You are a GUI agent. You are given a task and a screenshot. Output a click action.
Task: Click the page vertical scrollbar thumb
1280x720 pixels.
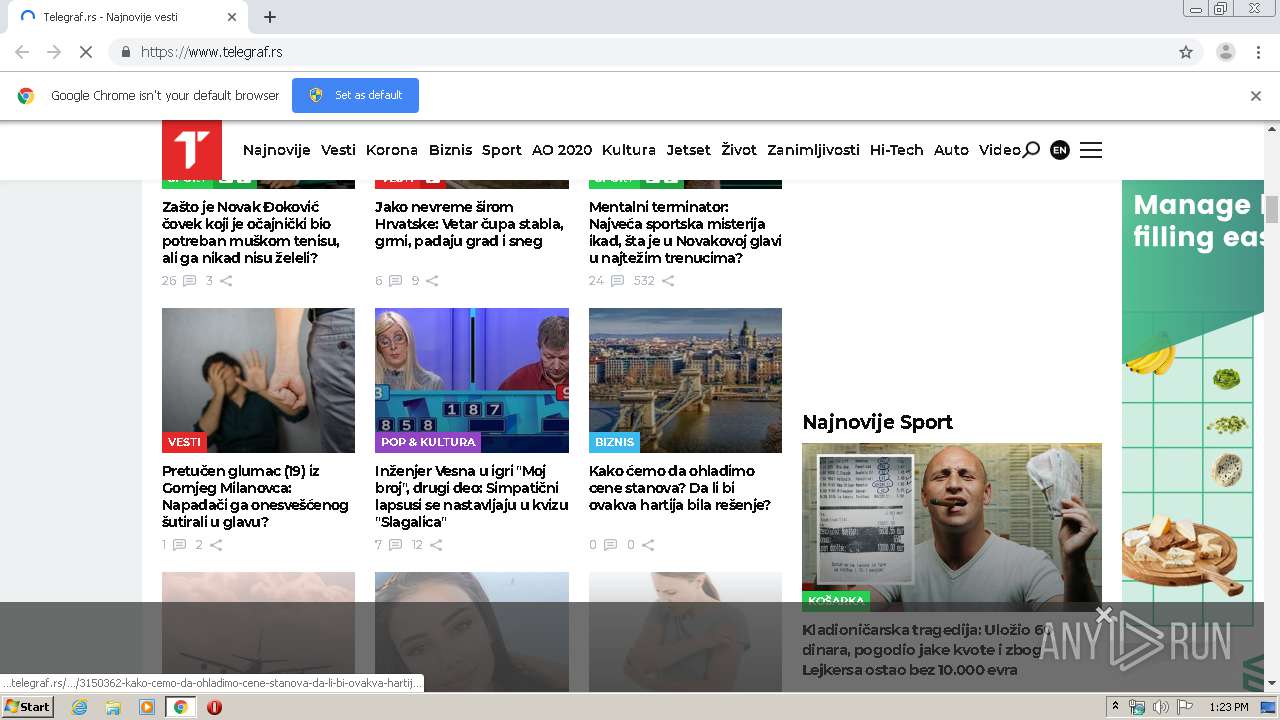tap(1272, 209)
